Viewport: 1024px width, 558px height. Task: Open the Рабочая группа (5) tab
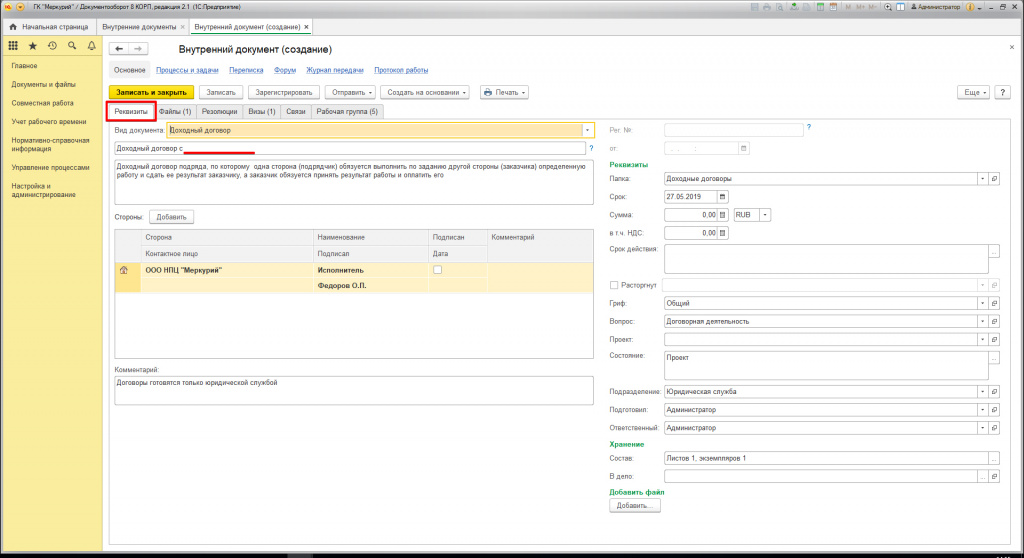click(x=347, y=112)
